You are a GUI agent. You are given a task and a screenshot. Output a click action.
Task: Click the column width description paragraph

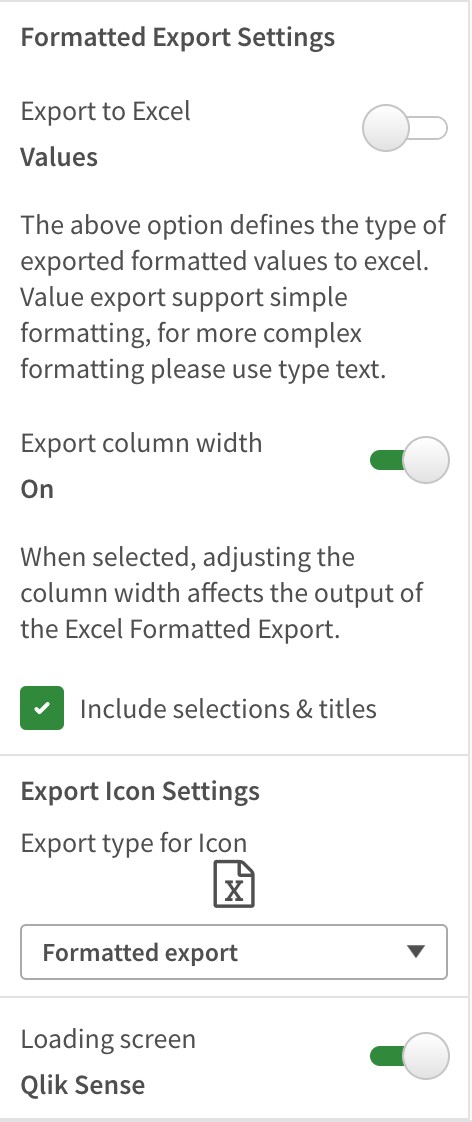pyautogui.click(x=222, y=593)
